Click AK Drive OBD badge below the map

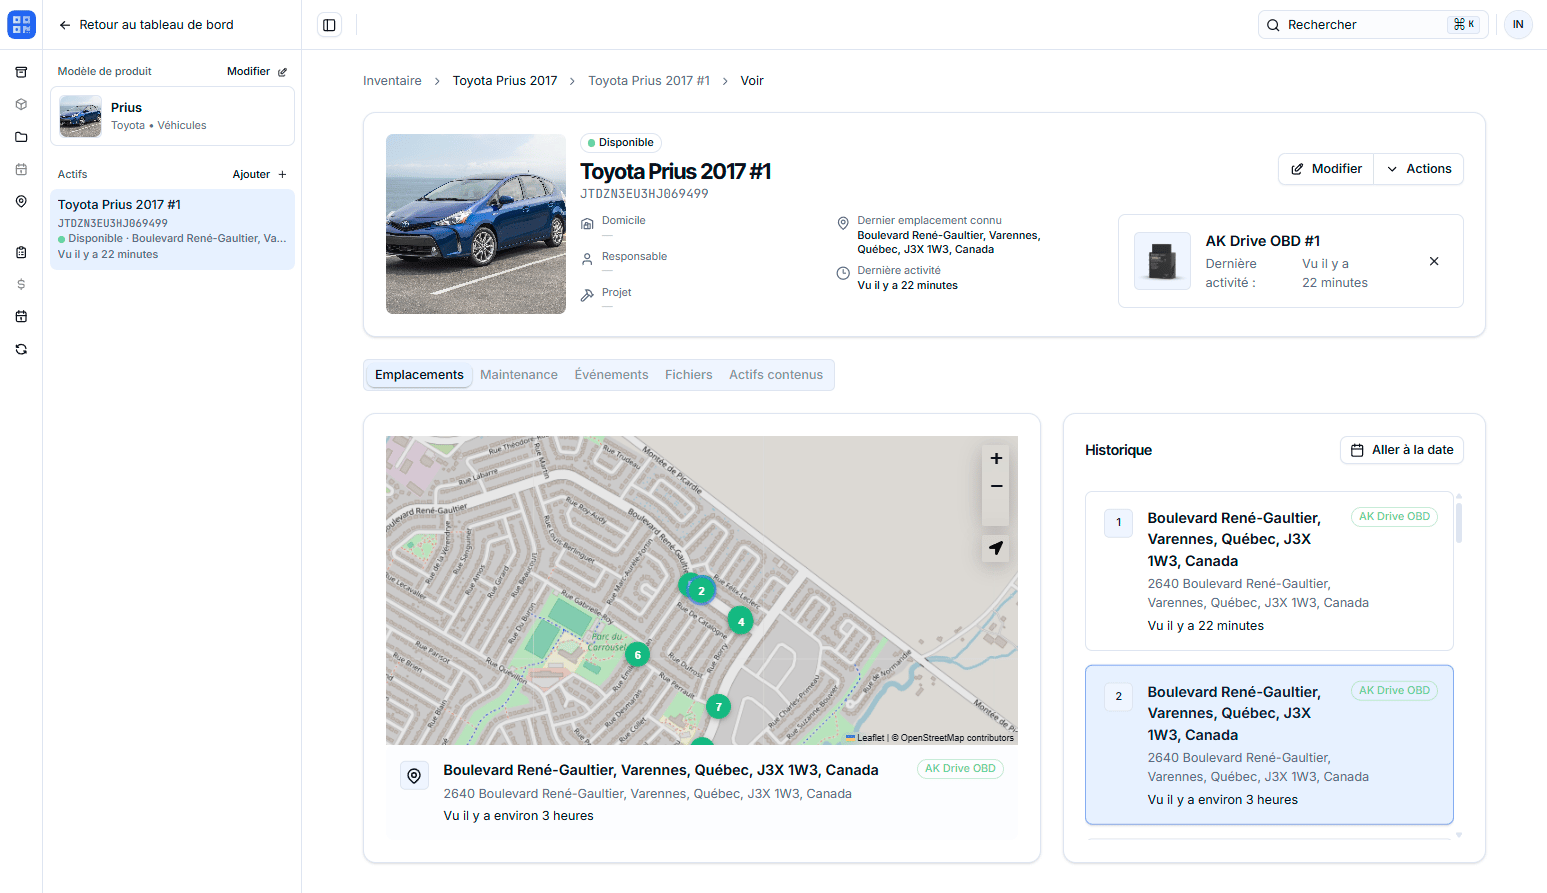tap(960, 769)
